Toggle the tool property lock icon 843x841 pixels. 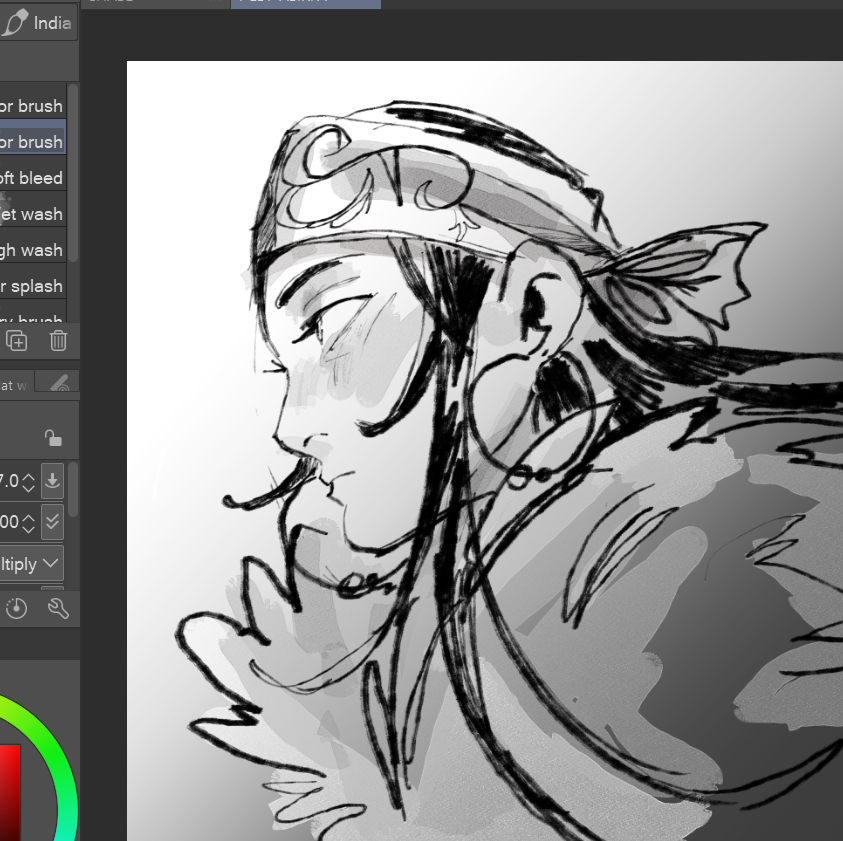(x=53, y=438)
